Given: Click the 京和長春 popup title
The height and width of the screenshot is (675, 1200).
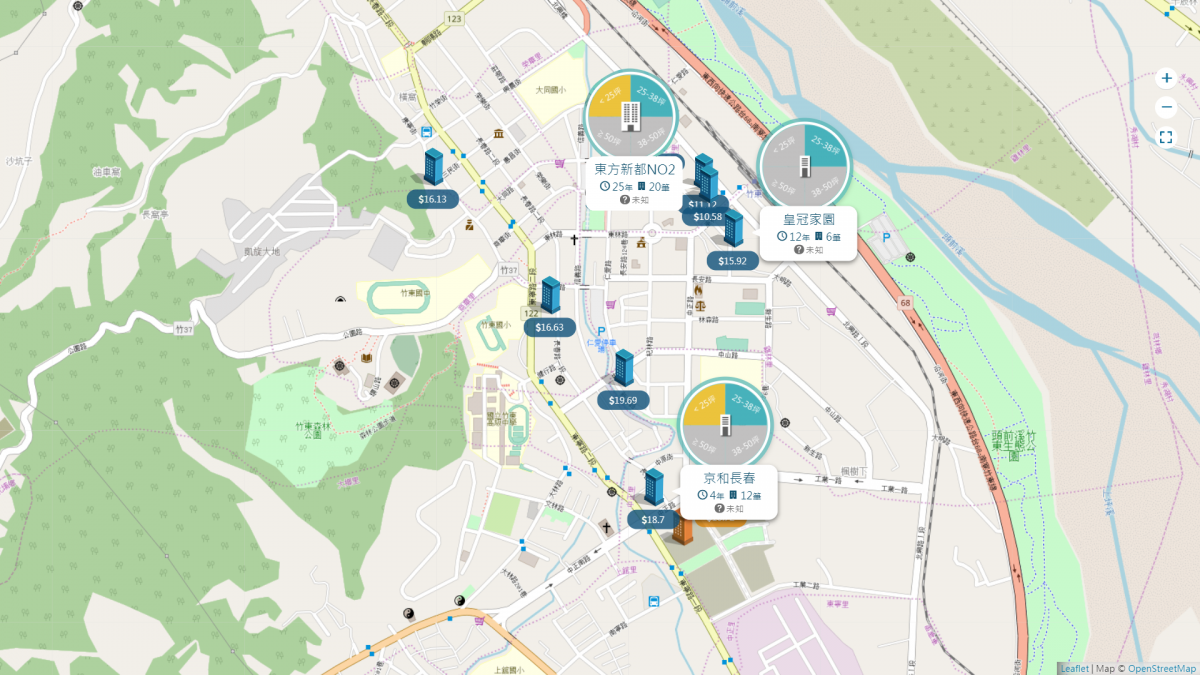Looking at the screenshot, I should click(729, 478).
